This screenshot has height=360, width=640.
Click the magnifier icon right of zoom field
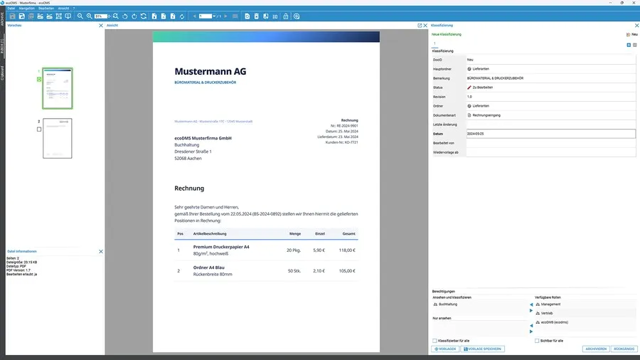[116, 16]
